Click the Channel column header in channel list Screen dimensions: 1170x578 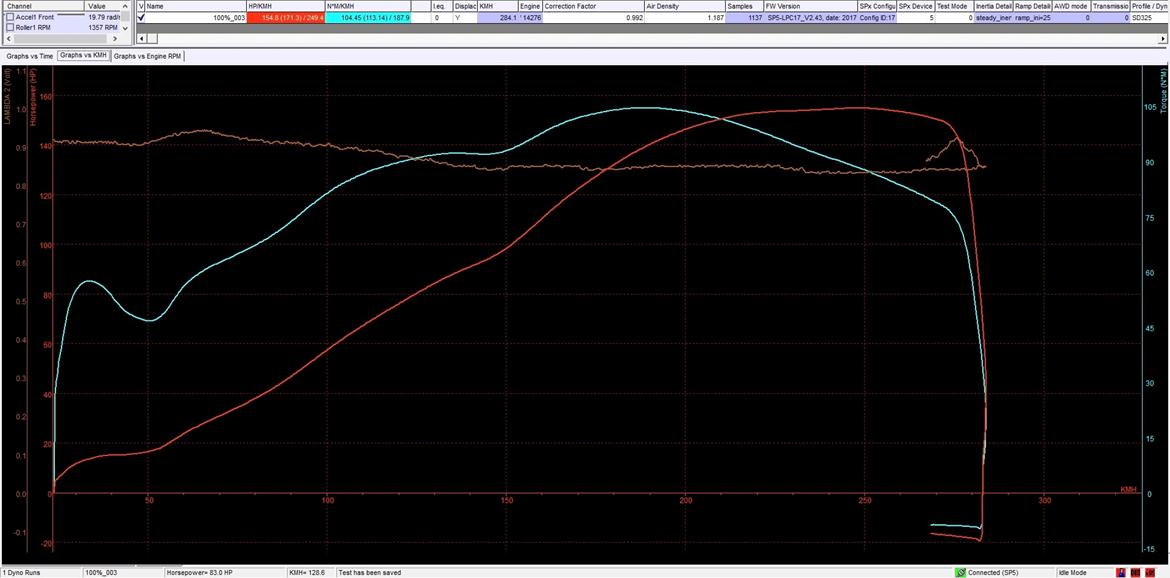[x=40, y=6]
